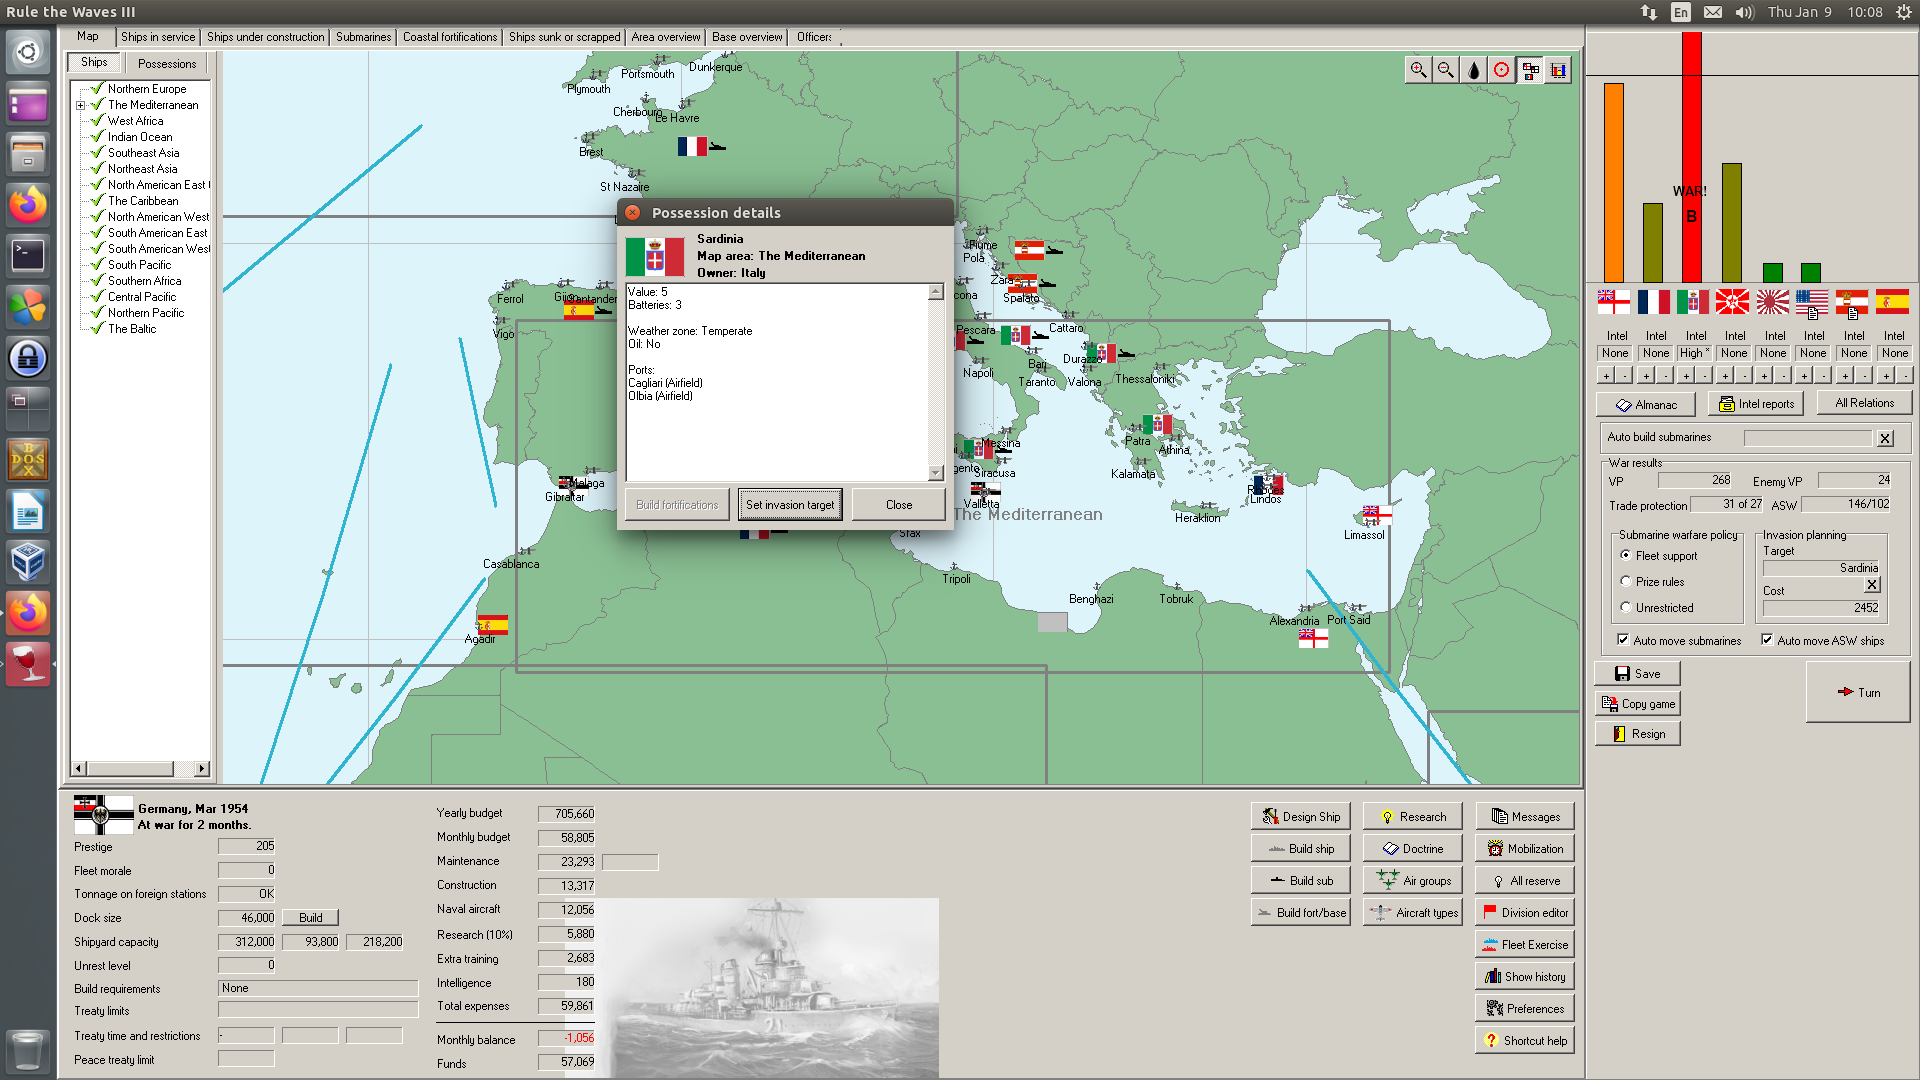Toggle red target range circle overlay

tap(1502, 70)
